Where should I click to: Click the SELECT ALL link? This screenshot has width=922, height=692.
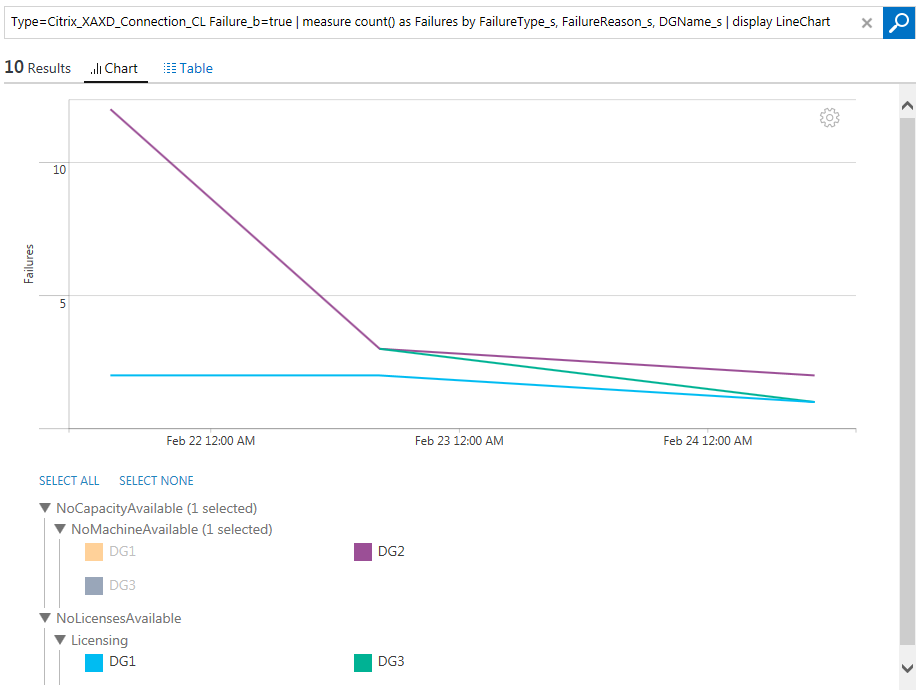coord(69,481)
